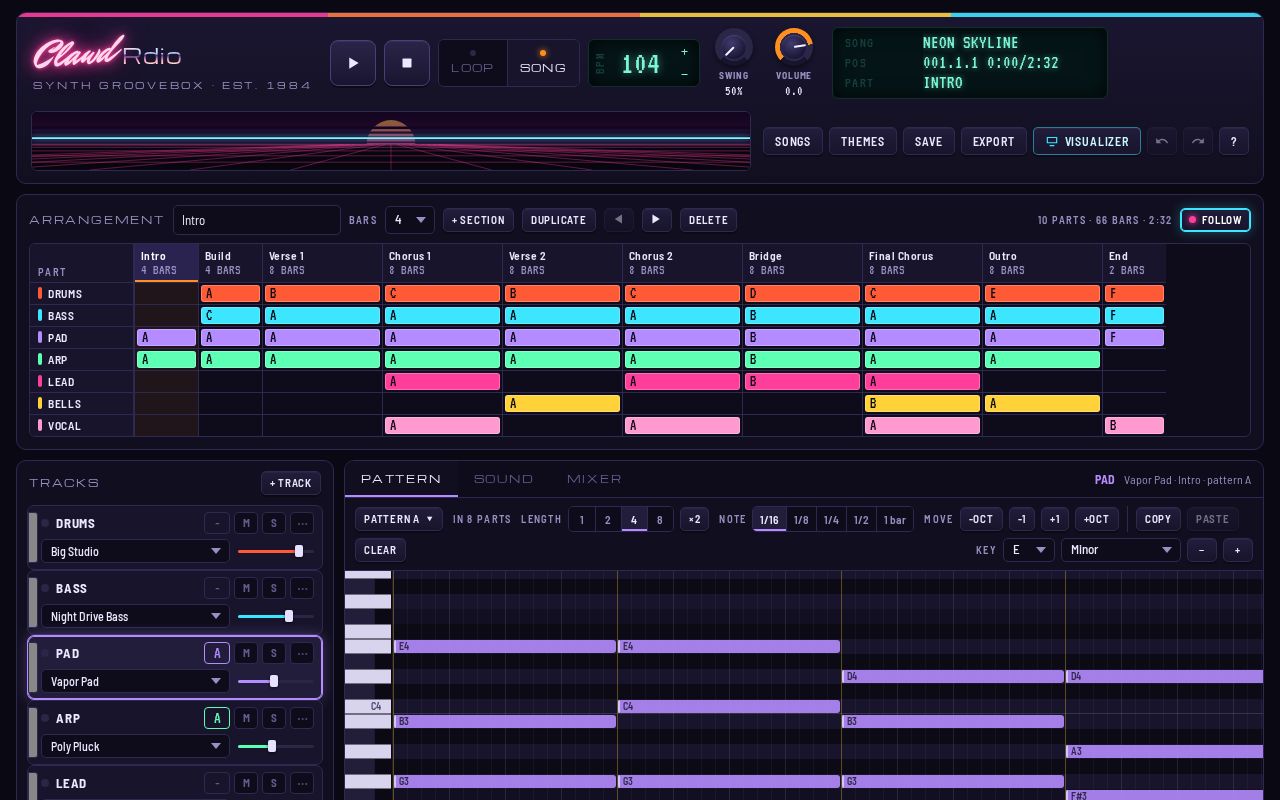Screen dimensions: 1280x800
Task: Switch transport to LOOP mode
Action: [x=472, y=63]
